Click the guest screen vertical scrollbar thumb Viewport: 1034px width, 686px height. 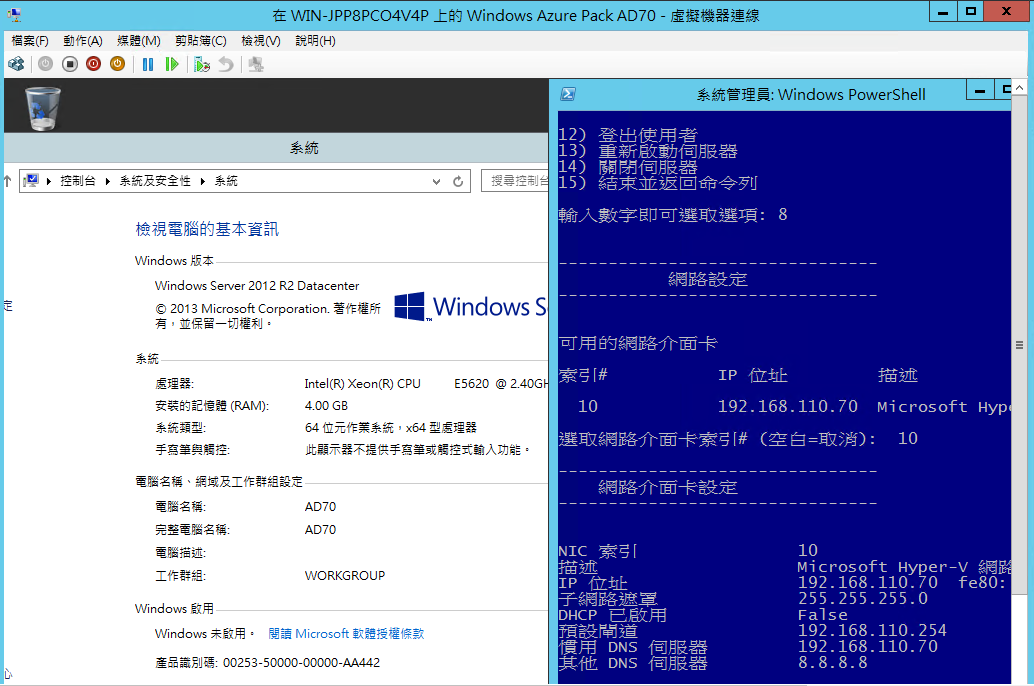1019,345
